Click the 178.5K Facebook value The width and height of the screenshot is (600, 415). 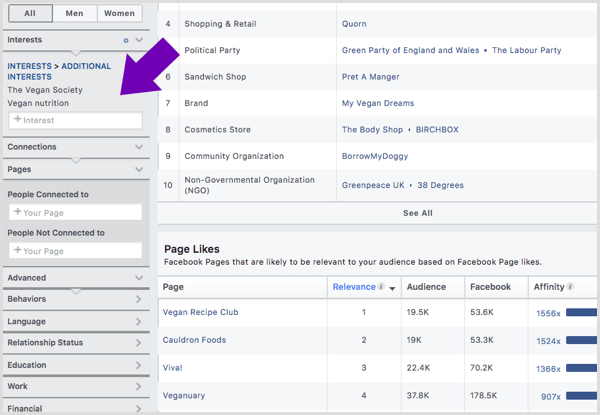point(484,395)
